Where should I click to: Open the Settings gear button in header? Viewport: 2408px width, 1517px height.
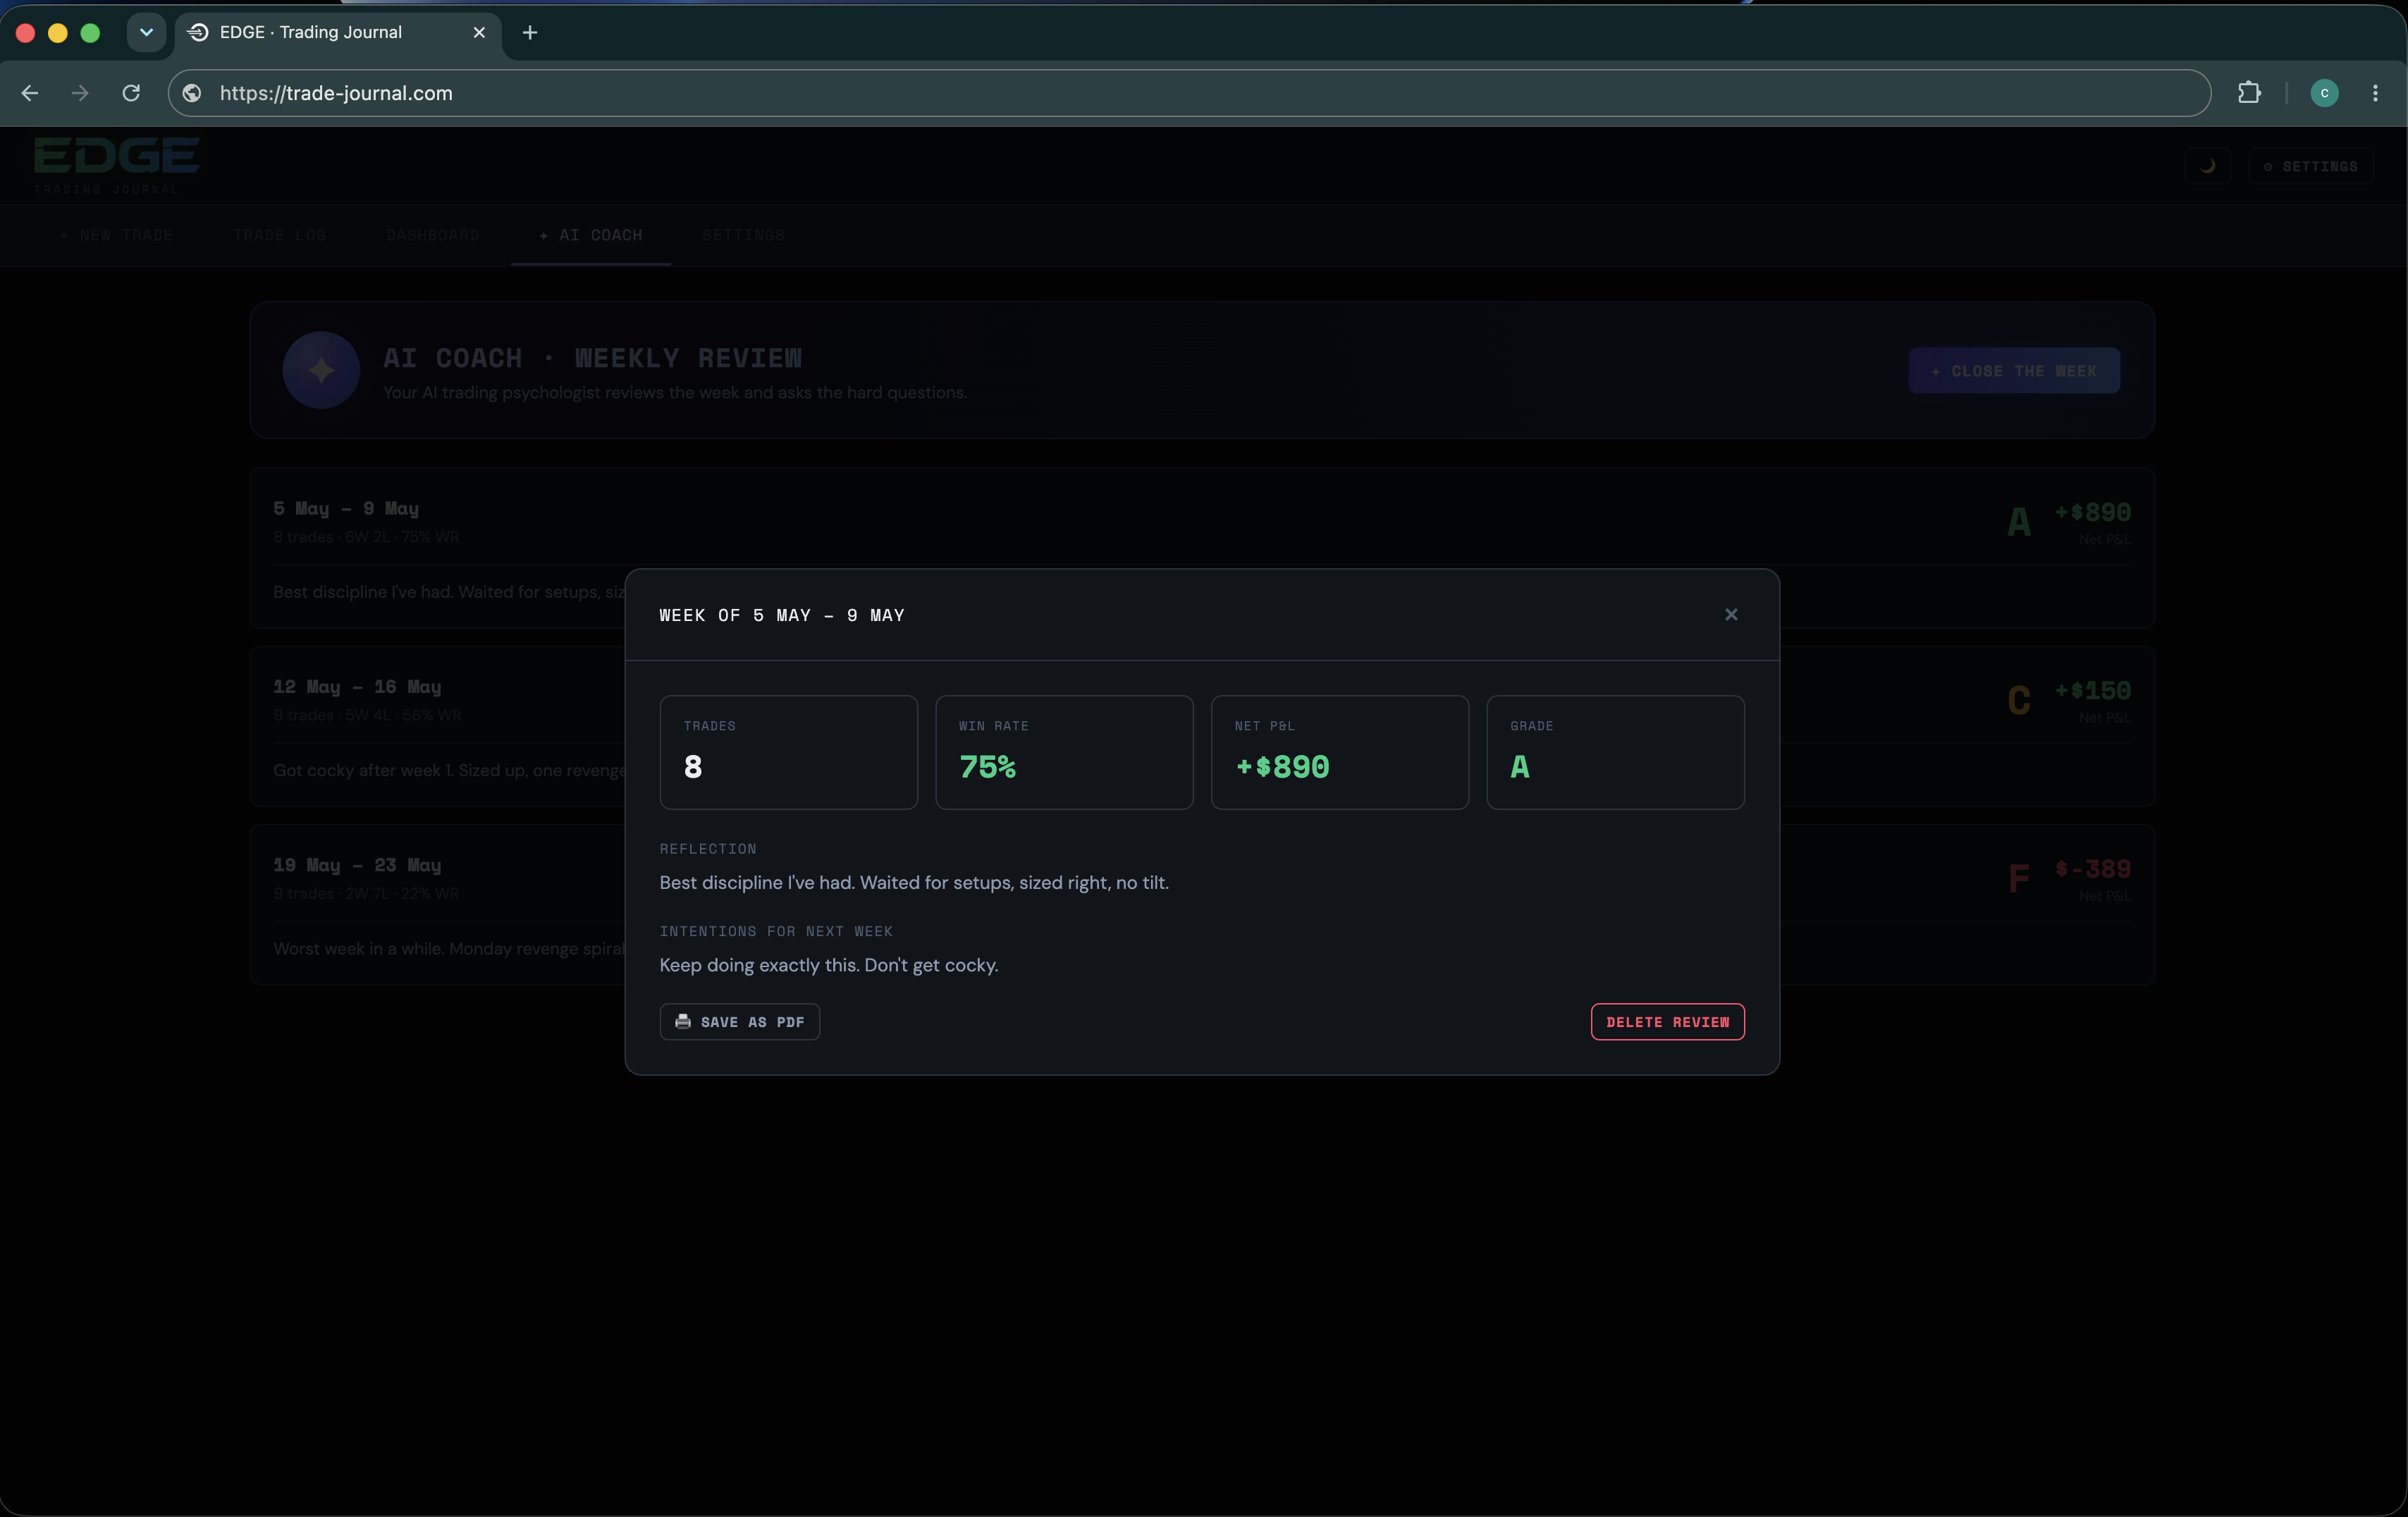click(2311, 166)
